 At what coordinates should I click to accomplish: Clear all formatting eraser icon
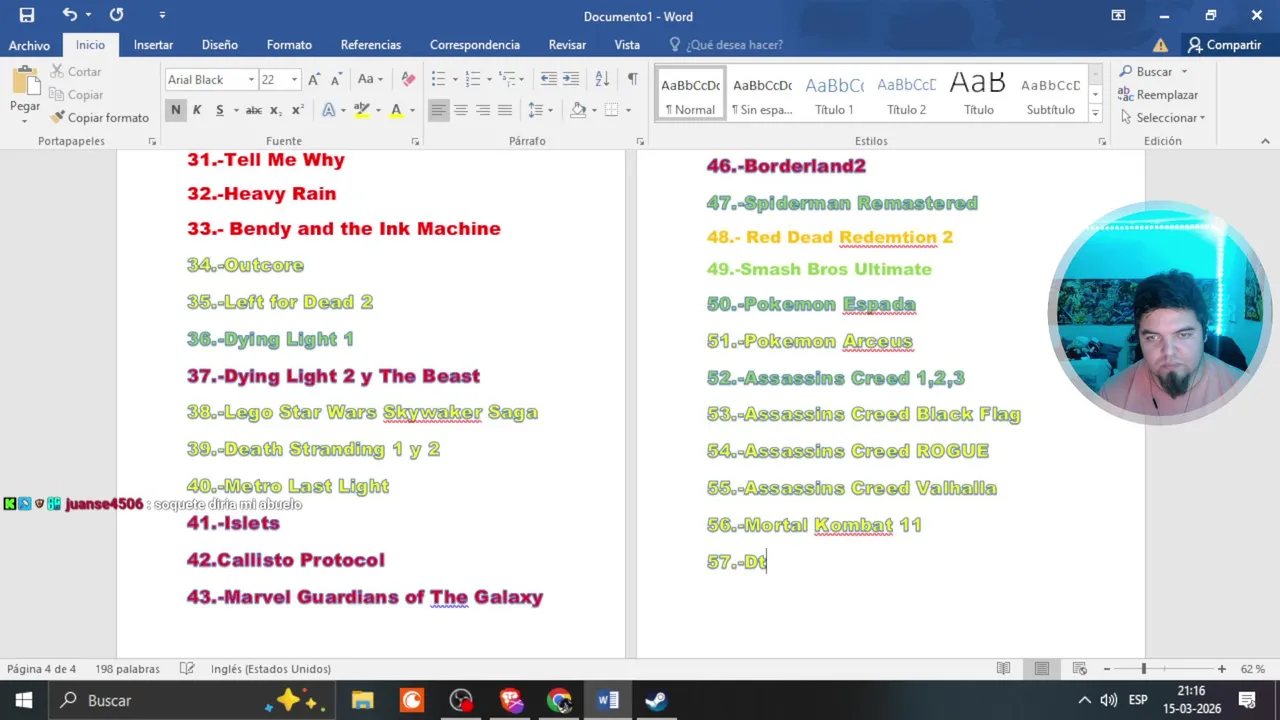(408, 79)
